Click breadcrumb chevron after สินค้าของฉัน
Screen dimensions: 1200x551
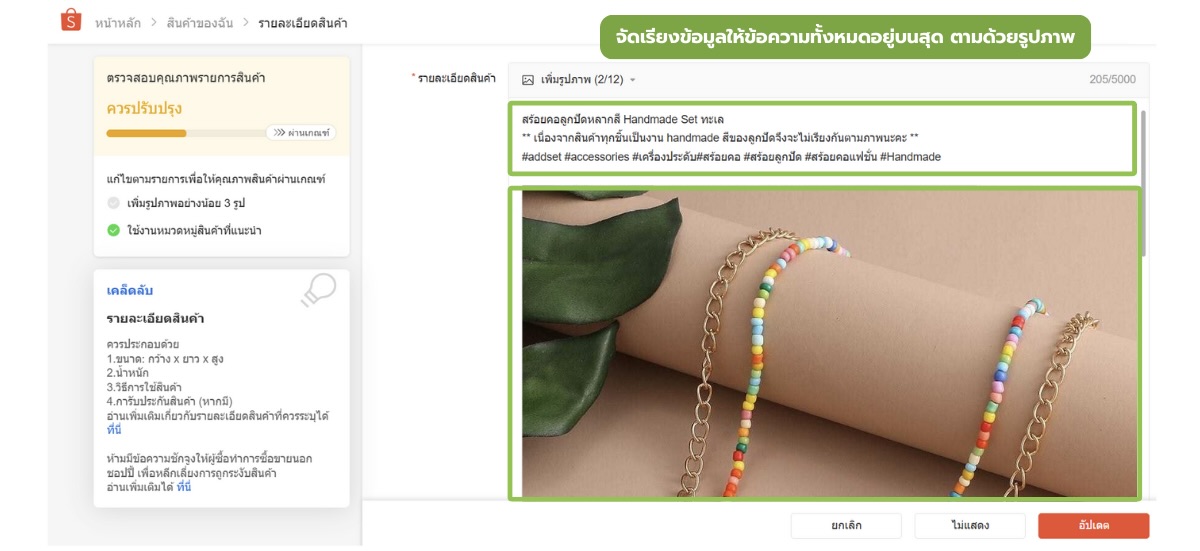[244, 22]
